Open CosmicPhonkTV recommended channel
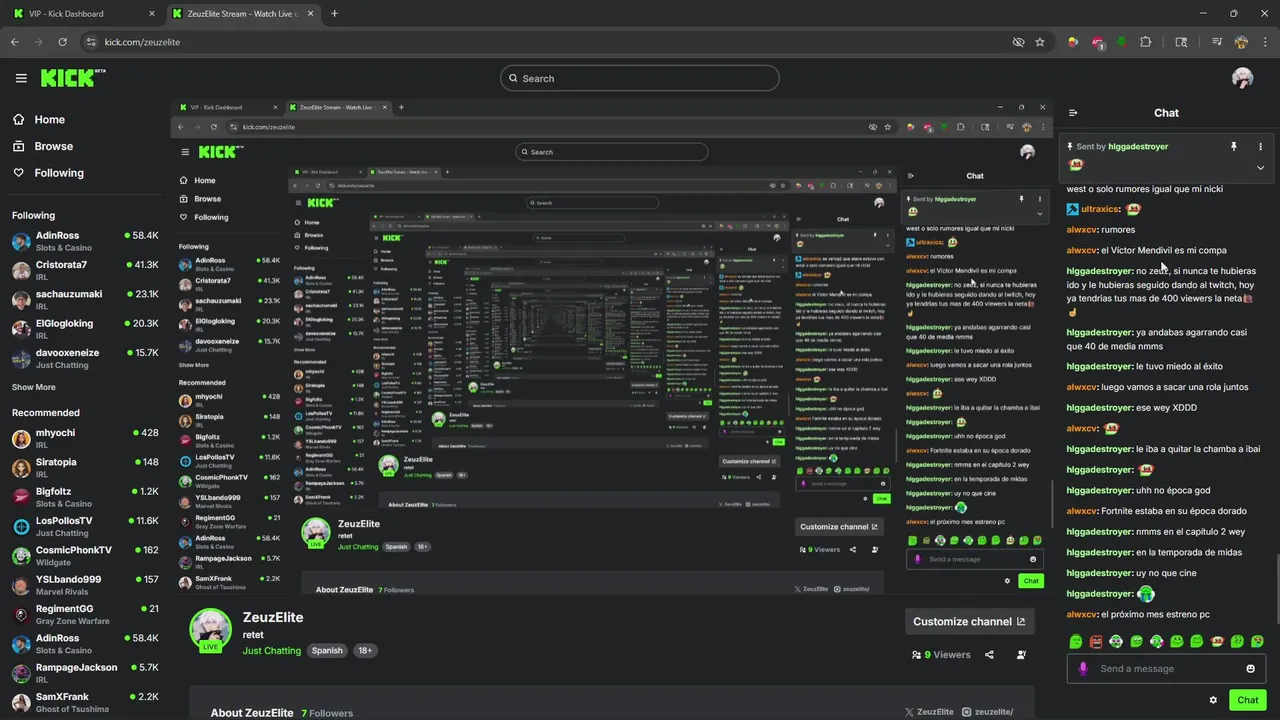This screenshot has width=1280, height=720. pyautogui.click(x=85, y=555)
